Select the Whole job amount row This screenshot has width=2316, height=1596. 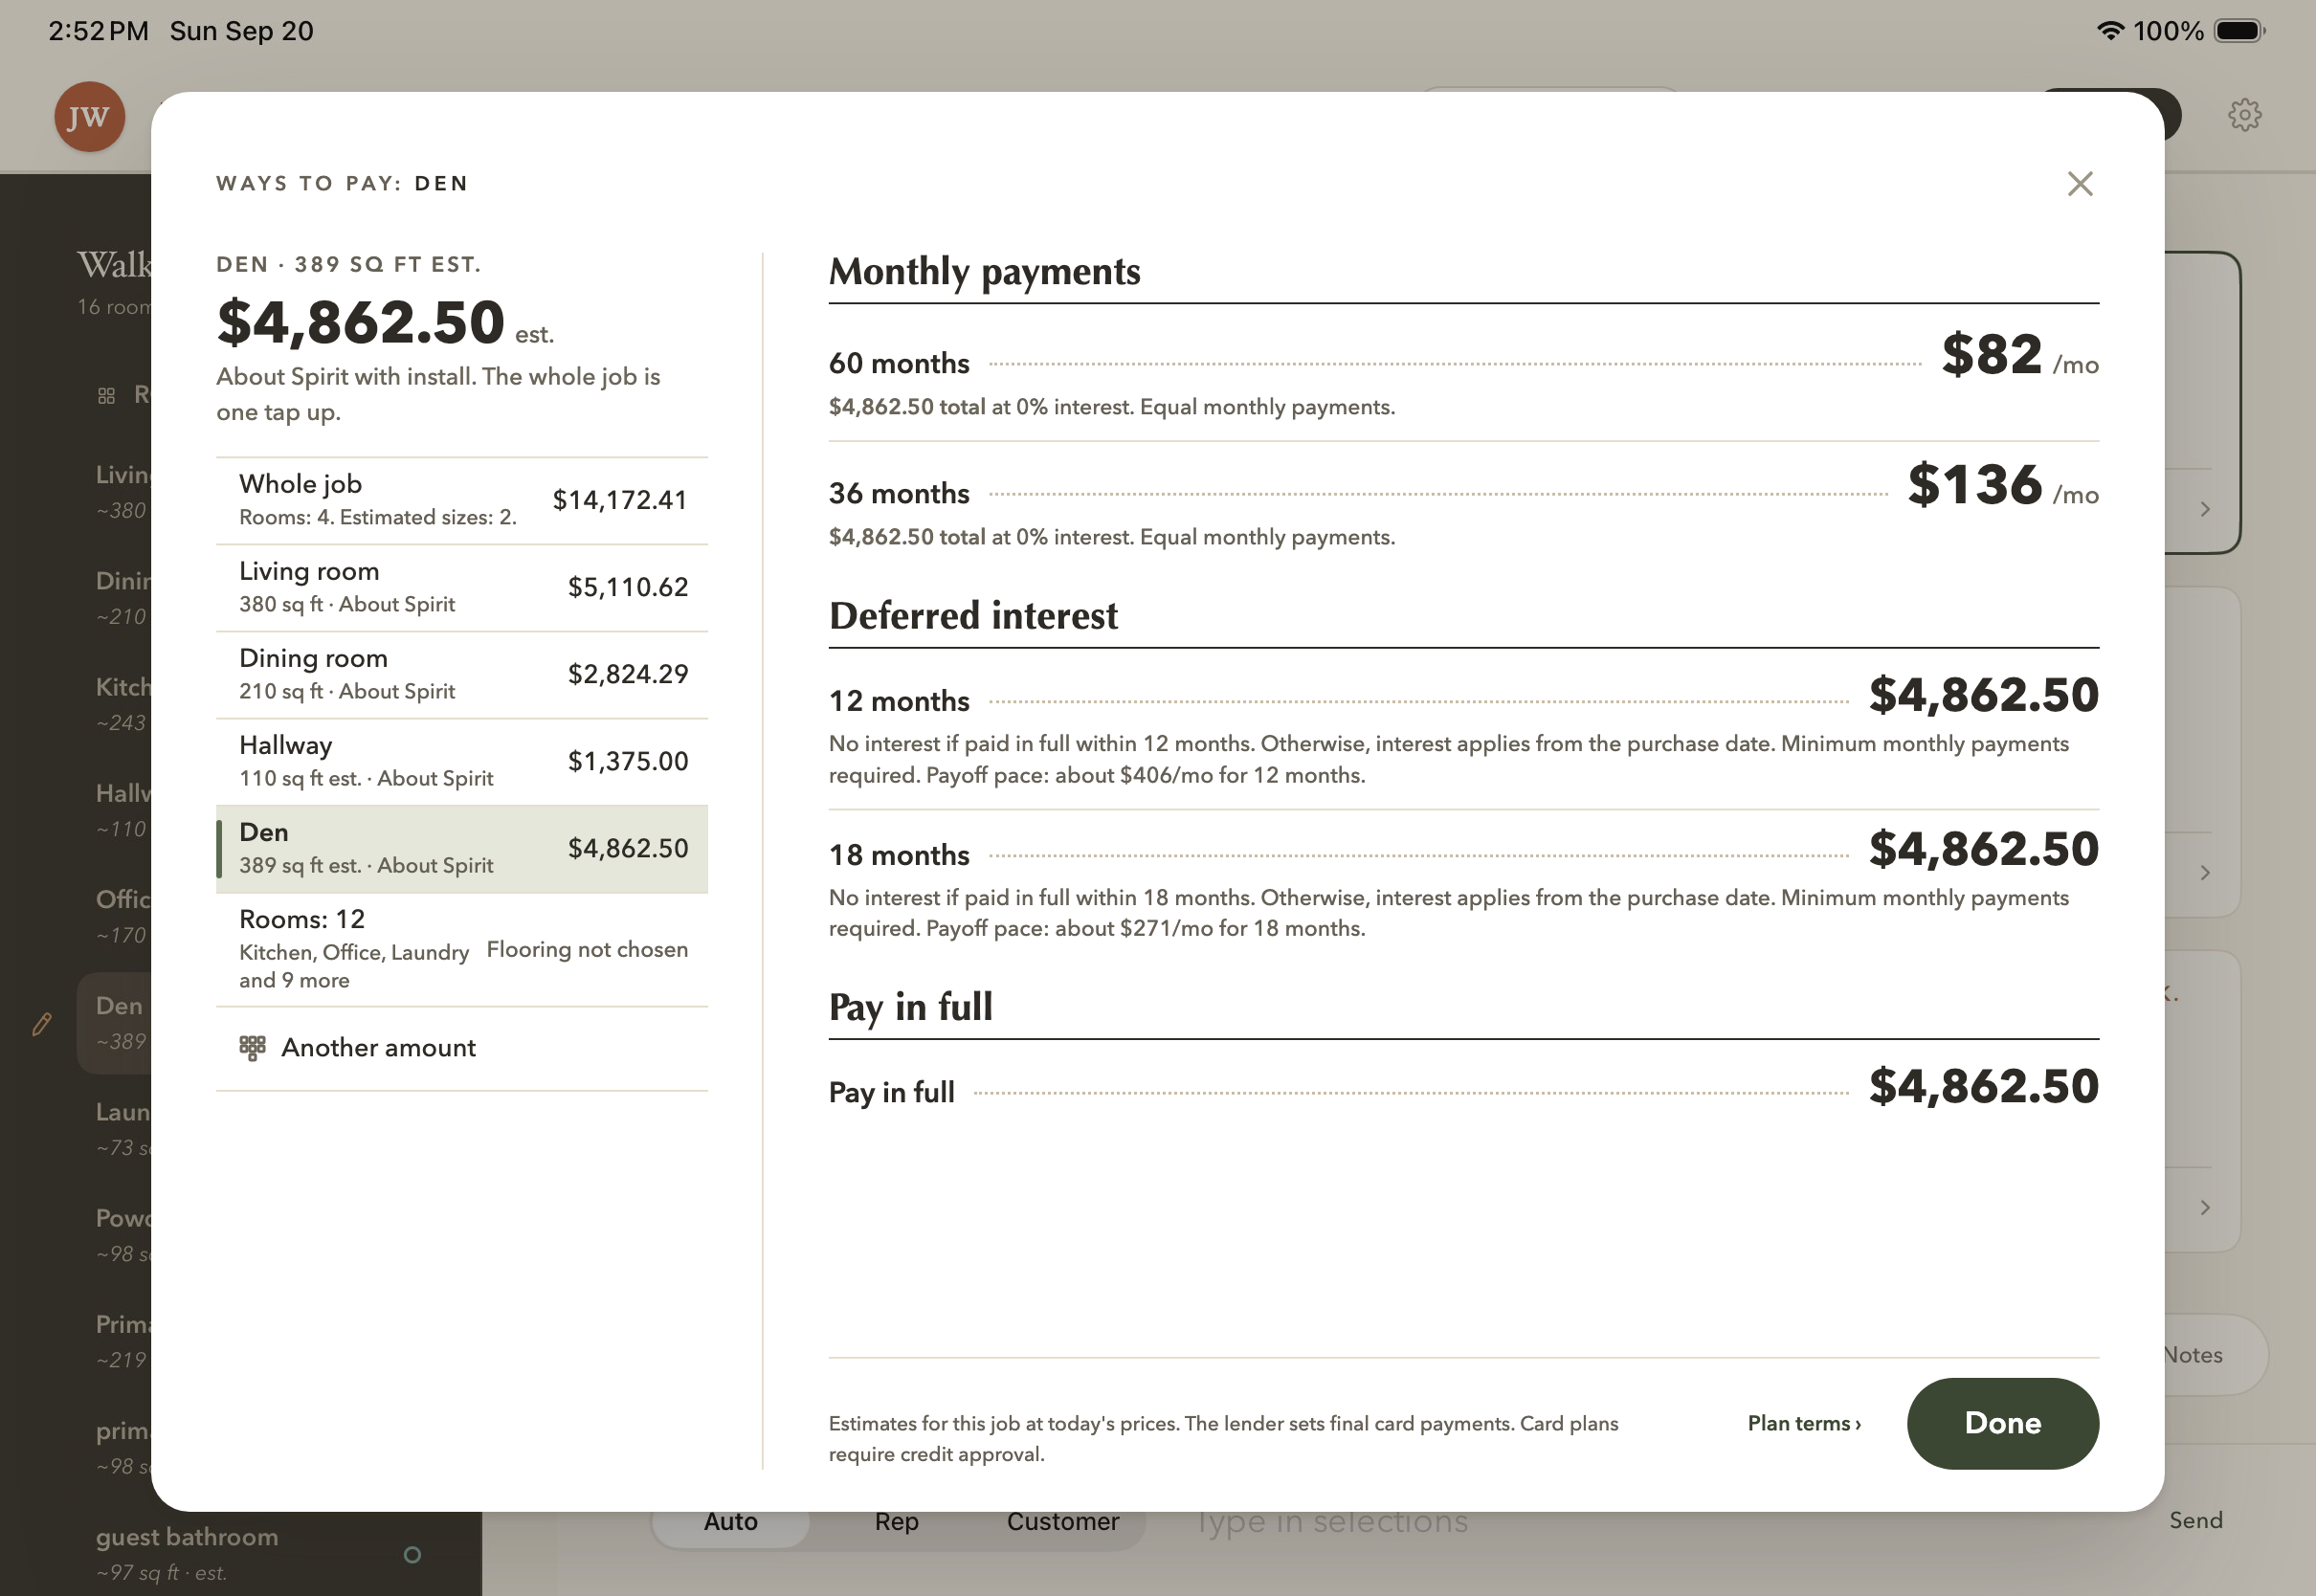tap(462, 501)
